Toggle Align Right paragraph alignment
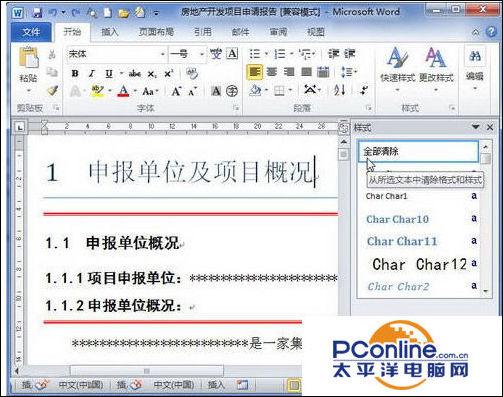Image resolution: width=503 pixels, height=397 pixels. point(289,72)
